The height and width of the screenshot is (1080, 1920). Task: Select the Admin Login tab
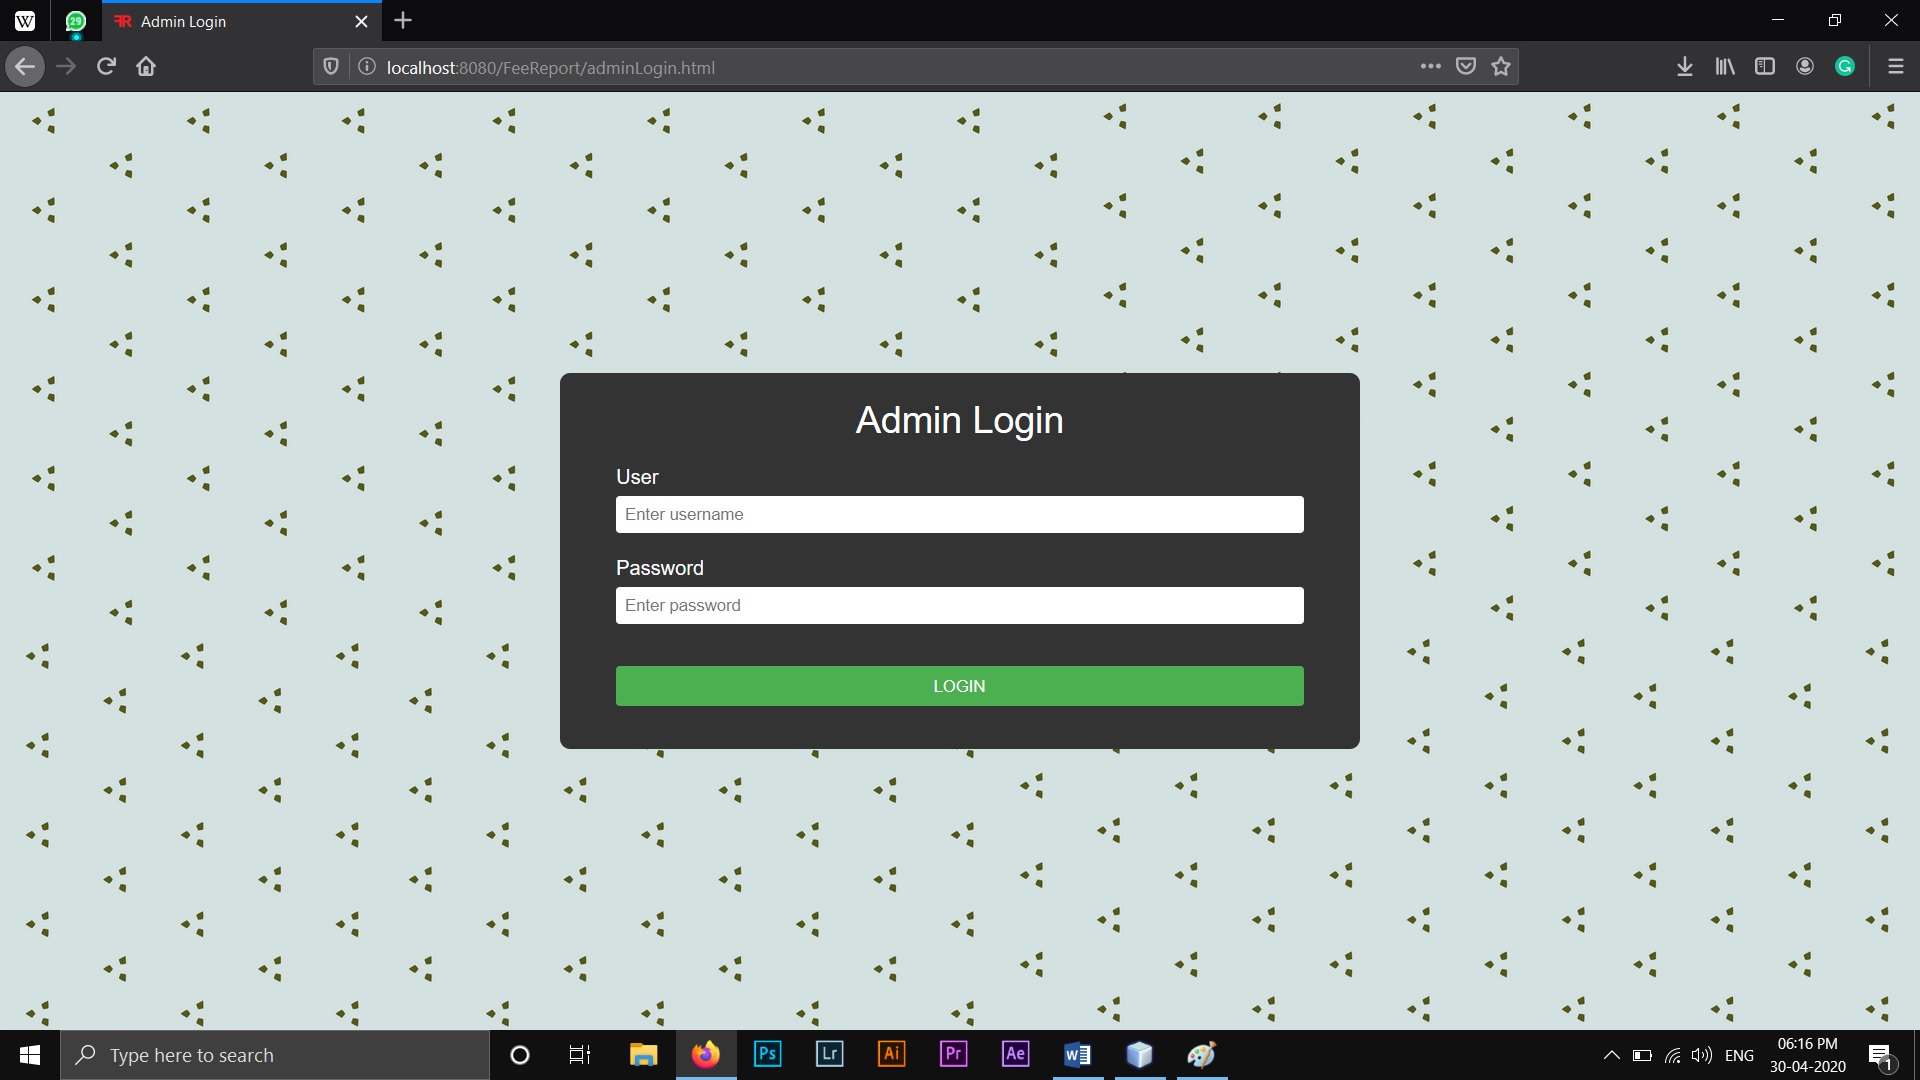tap(230, 21)
